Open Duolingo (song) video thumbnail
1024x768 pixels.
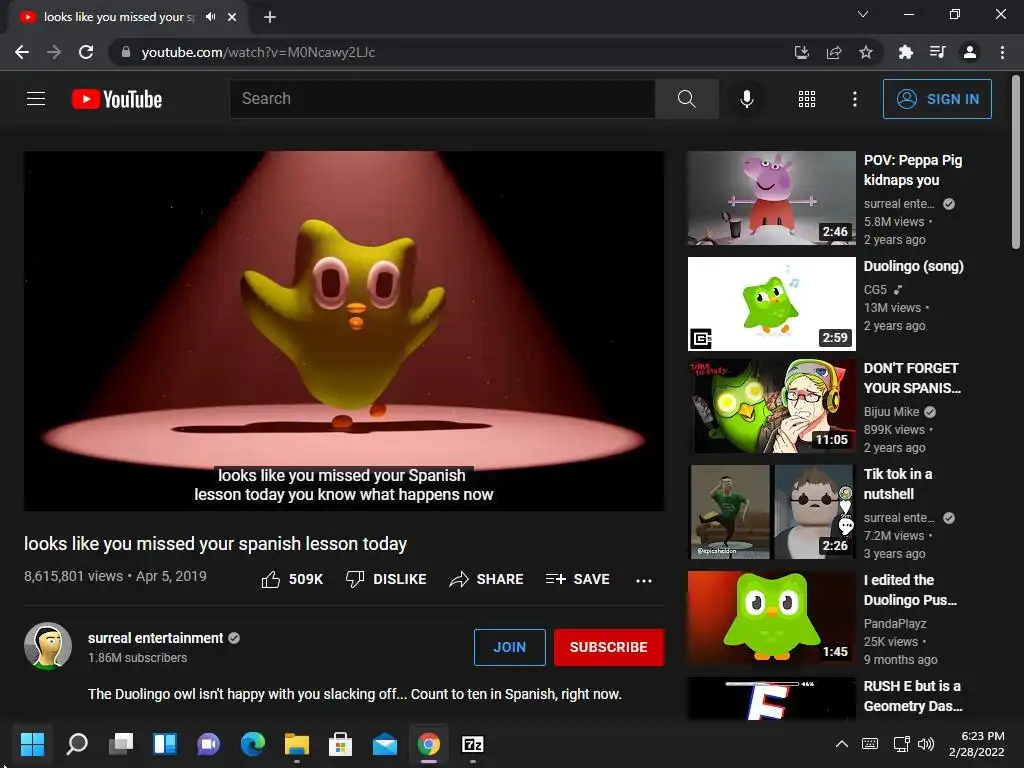pyautogui.click(x=771, y=304)
